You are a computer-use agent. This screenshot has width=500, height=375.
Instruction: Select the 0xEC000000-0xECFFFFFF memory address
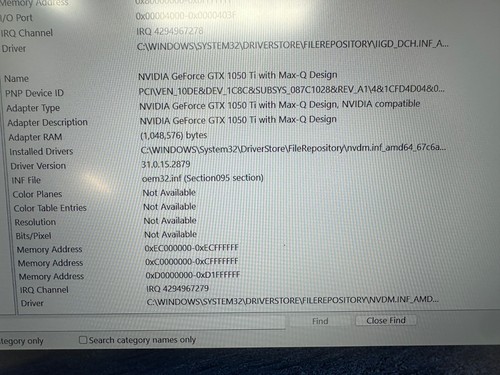click(x=192, y=248)
